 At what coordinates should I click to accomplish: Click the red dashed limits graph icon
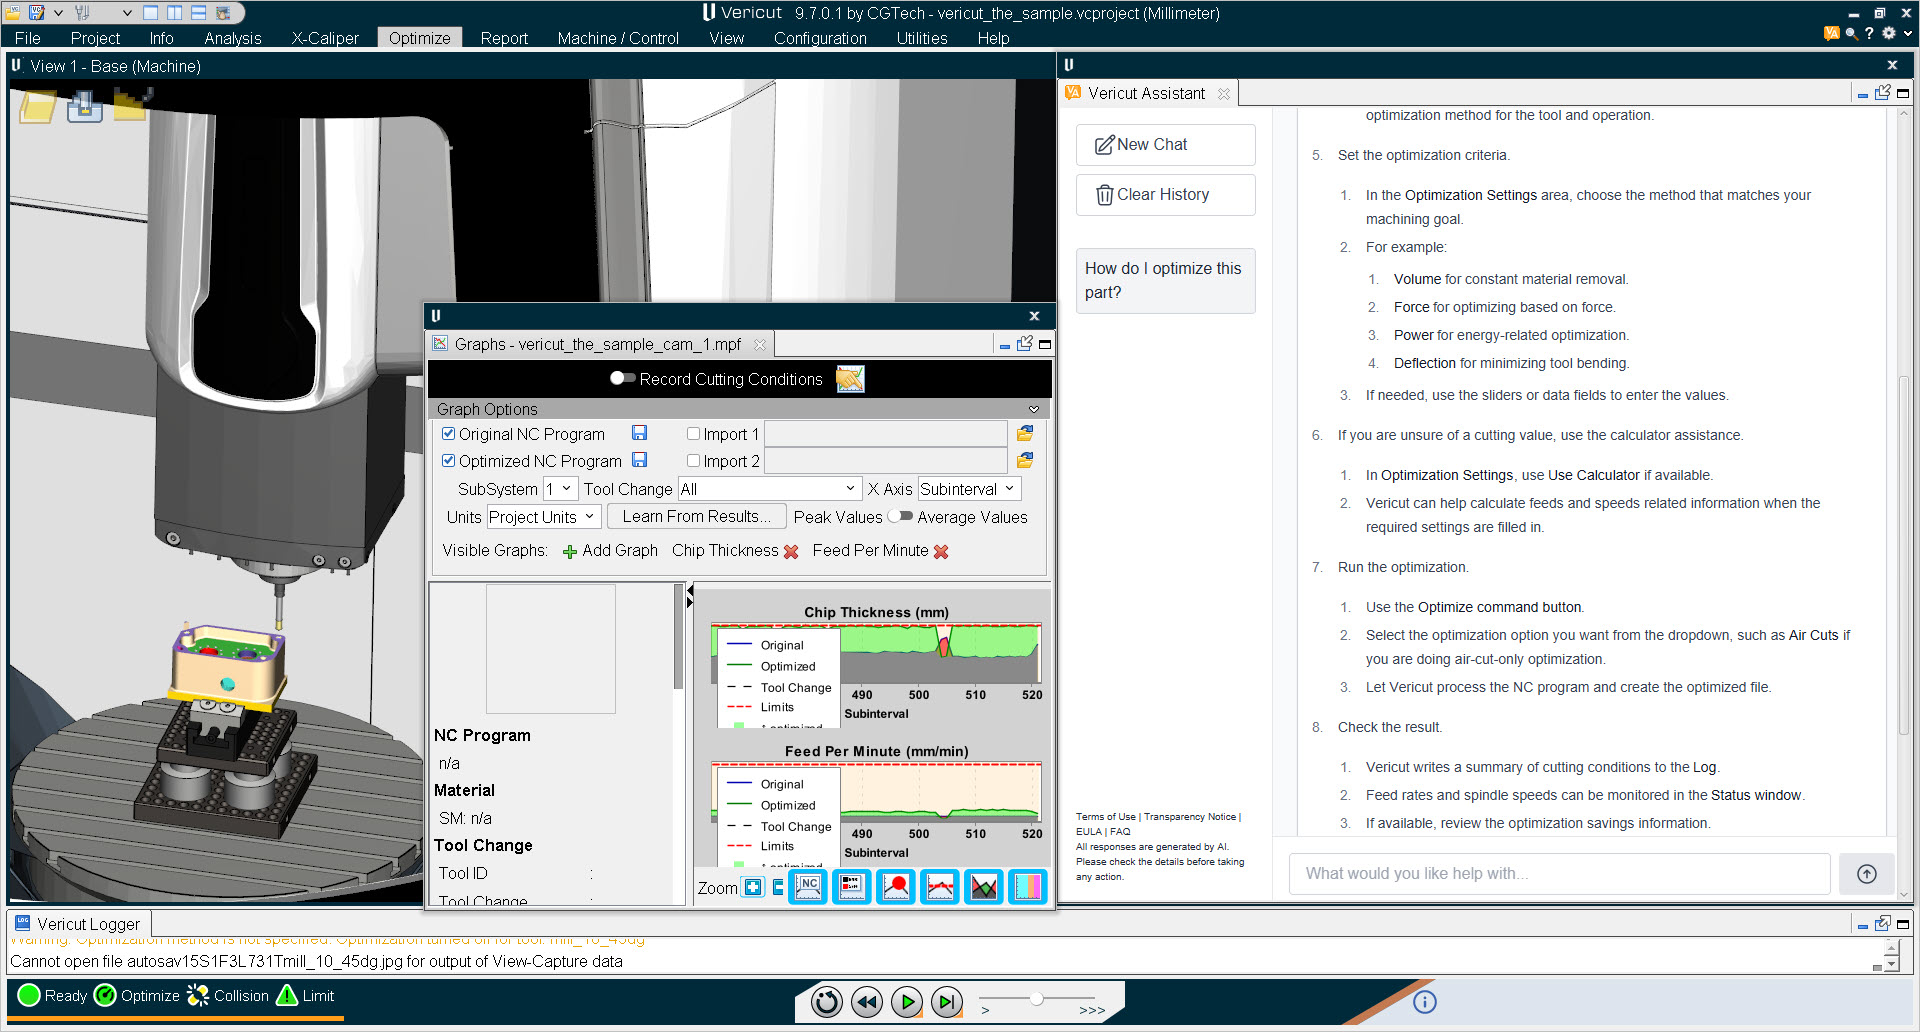click(x=940, y=887)
